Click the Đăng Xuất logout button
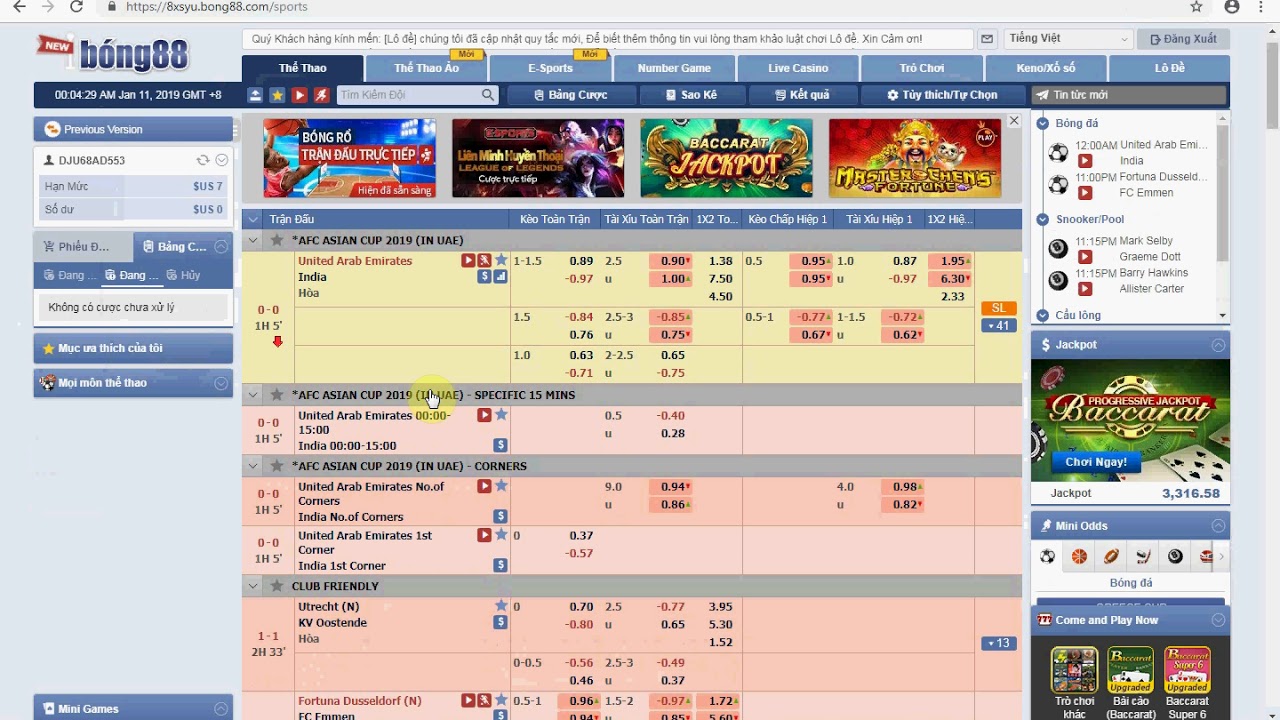This screenshot has width=1280, height=720. 1183,39
